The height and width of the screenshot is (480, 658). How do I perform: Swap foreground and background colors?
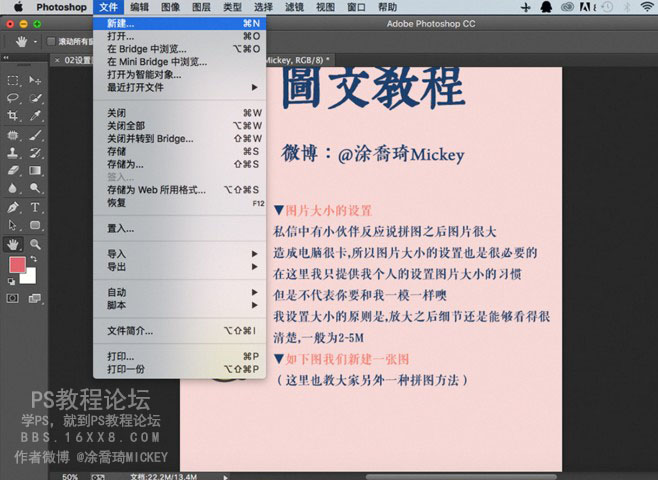click(34, 259)
